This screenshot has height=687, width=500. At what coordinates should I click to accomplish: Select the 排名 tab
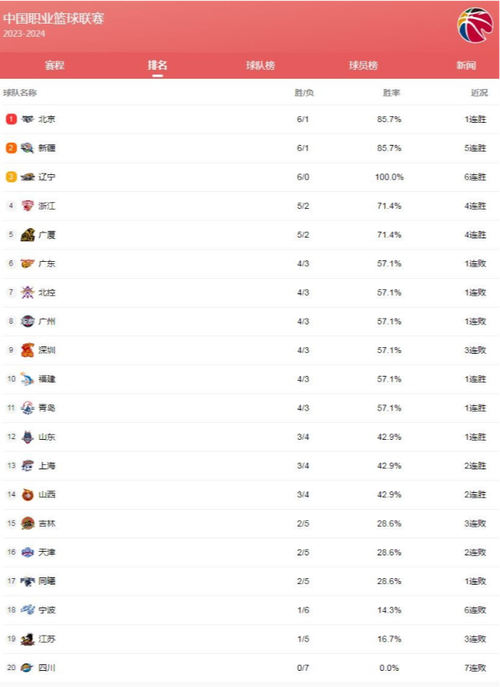tap(157, 65)
